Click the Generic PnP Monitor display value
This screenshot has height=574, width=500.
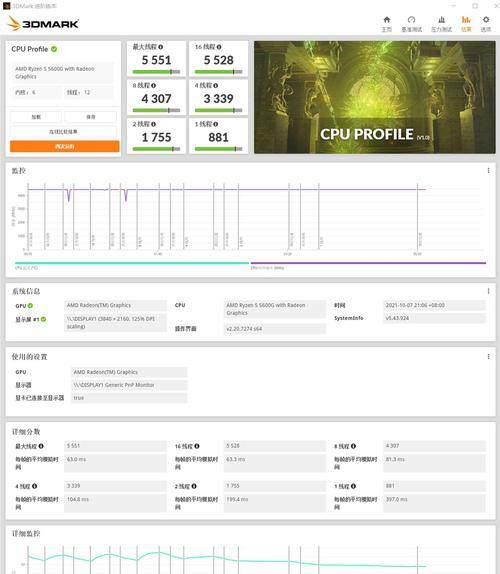point(129,385)
